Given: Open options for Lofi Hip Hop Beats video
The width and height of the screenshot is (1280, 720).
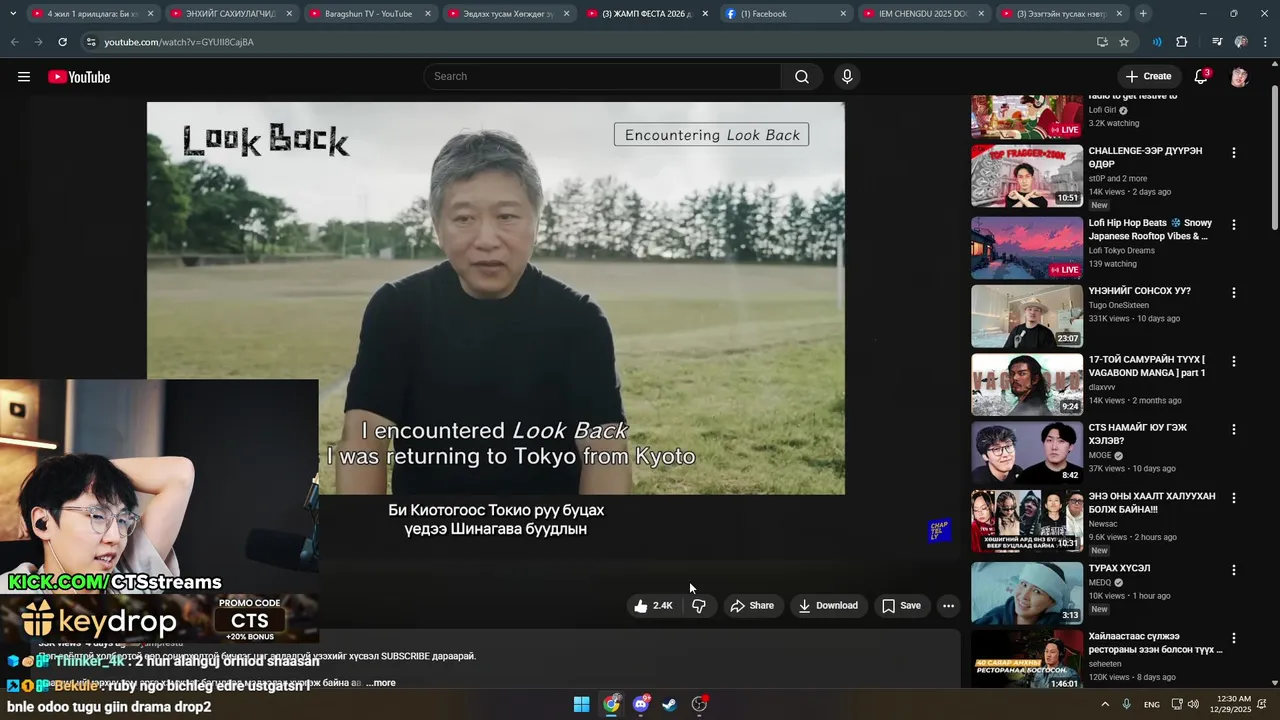Looking at the screenshot, I should pos(1233,225).
